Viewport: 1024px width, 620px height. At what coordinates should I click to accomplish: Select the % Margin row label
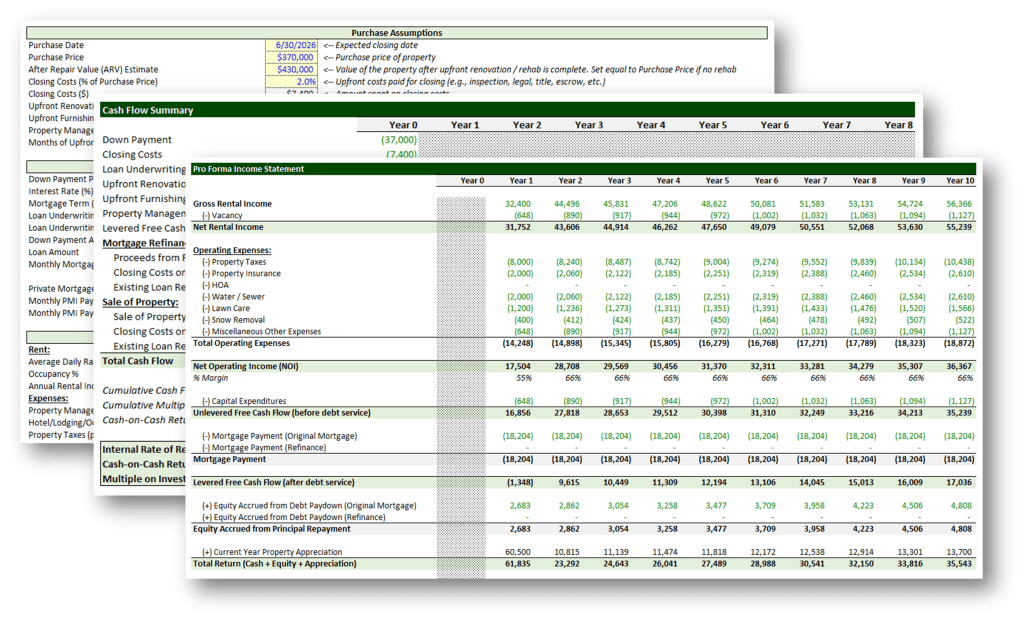click(213, 378)
